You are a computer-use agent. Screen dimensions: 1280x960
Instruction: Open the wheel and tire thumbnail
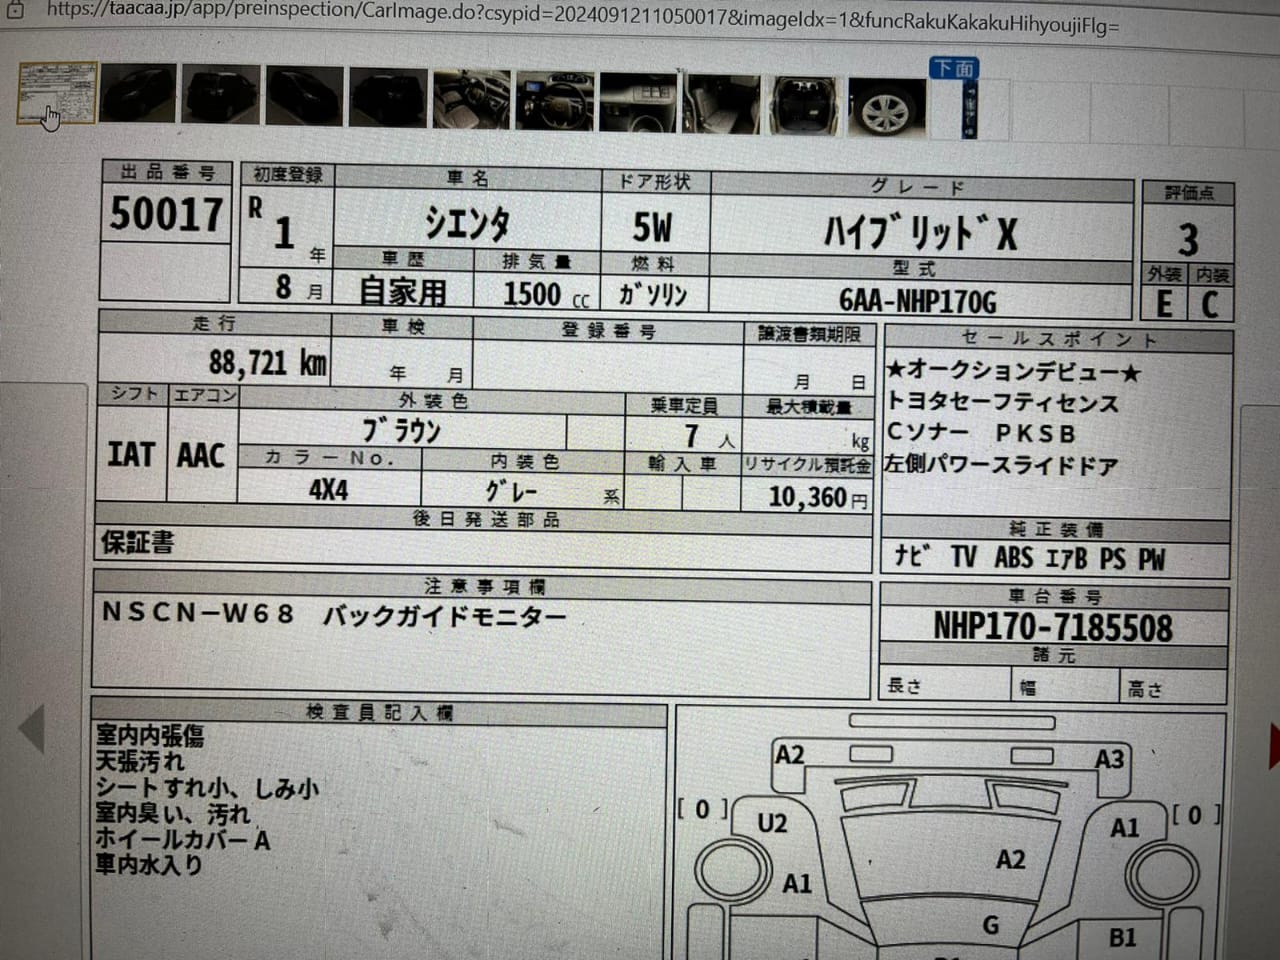pyautogui.click(x=887, y=107)
